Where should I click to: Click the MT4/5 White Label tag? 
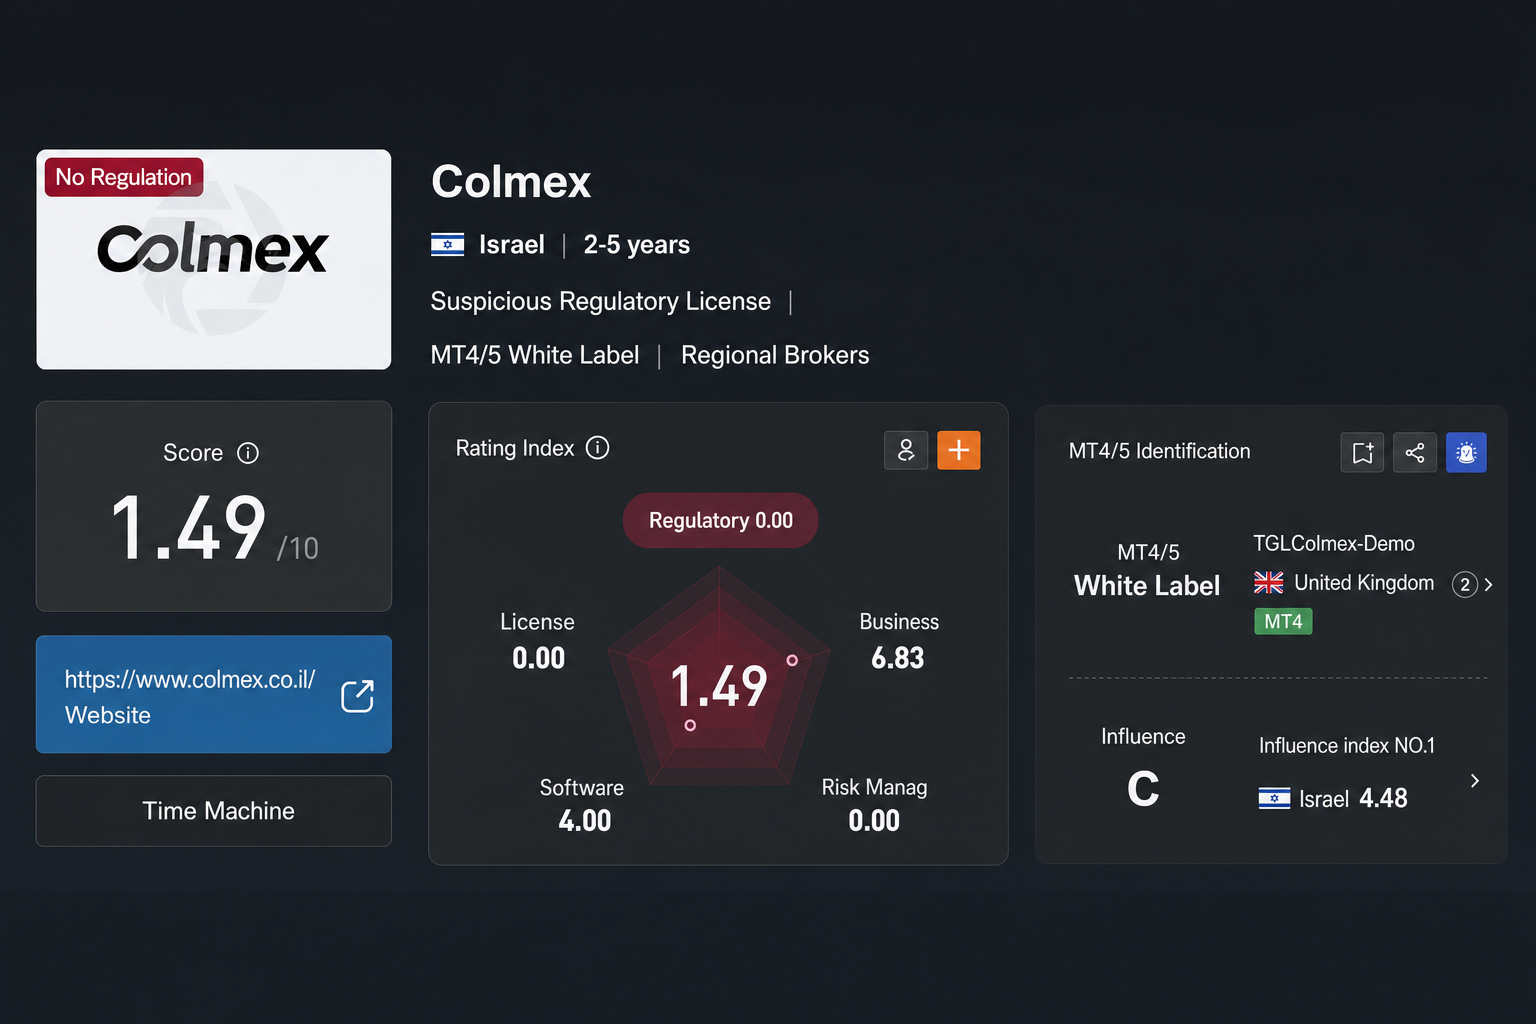[535, 355]
